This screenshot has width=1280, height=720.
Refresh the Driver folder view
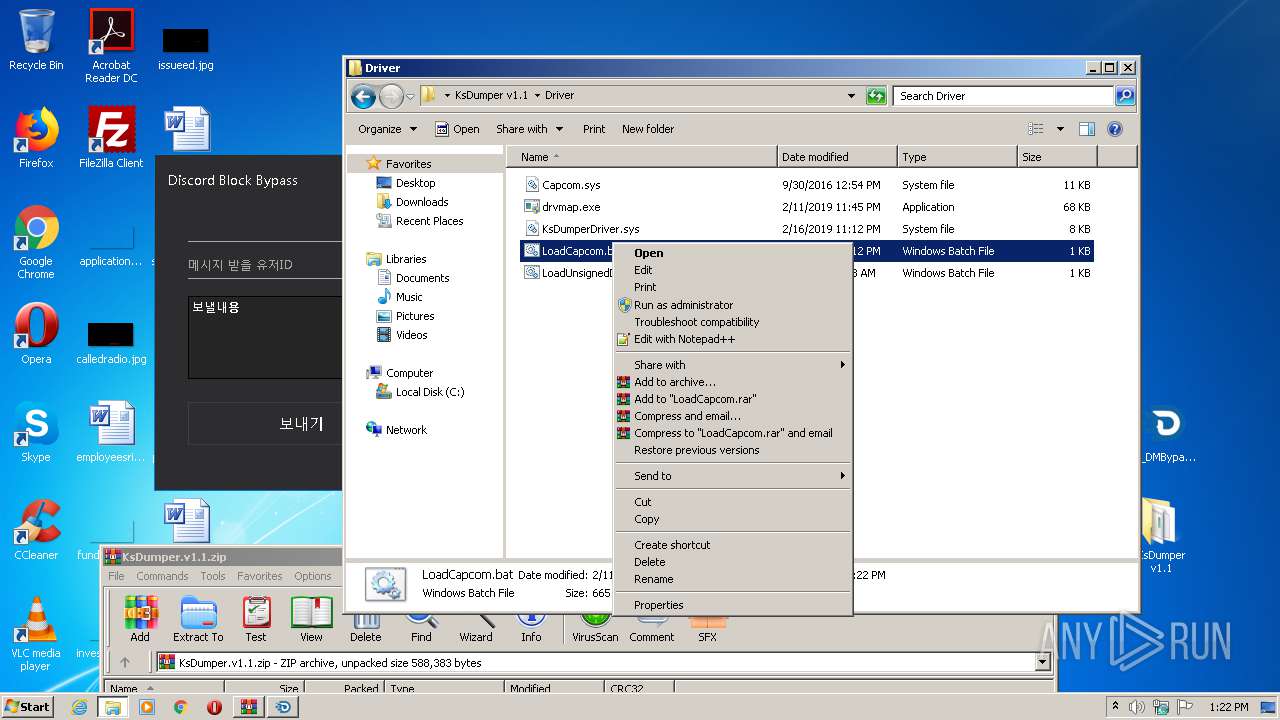point(876,96)
